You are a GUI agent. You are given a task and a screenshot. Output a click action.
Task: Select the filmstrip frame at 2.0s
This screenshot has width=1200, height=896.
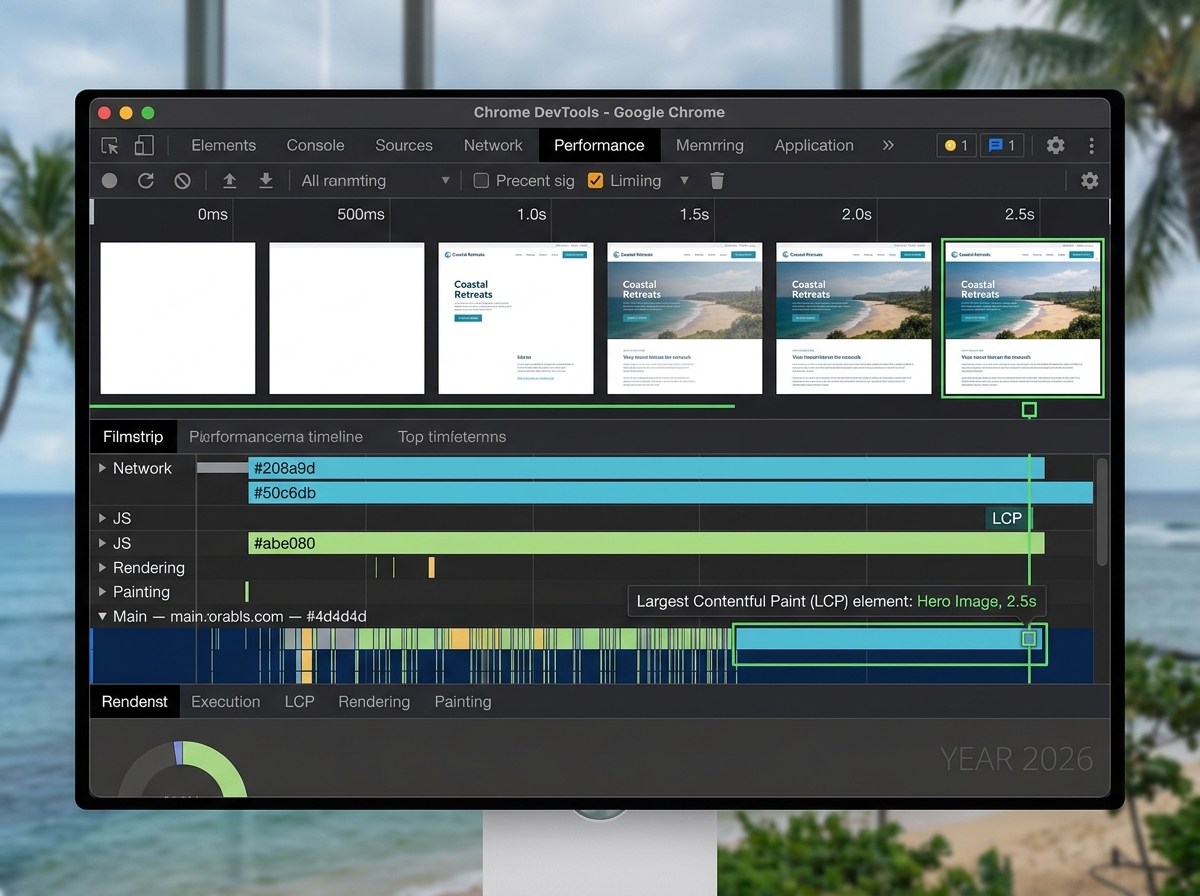point(854,319)
